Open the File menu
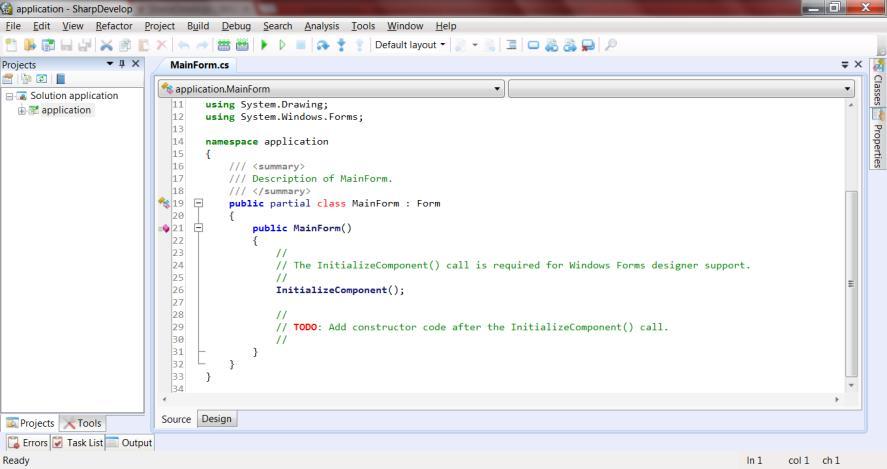Viewport: 887px width, 469px height. point(13,26)
